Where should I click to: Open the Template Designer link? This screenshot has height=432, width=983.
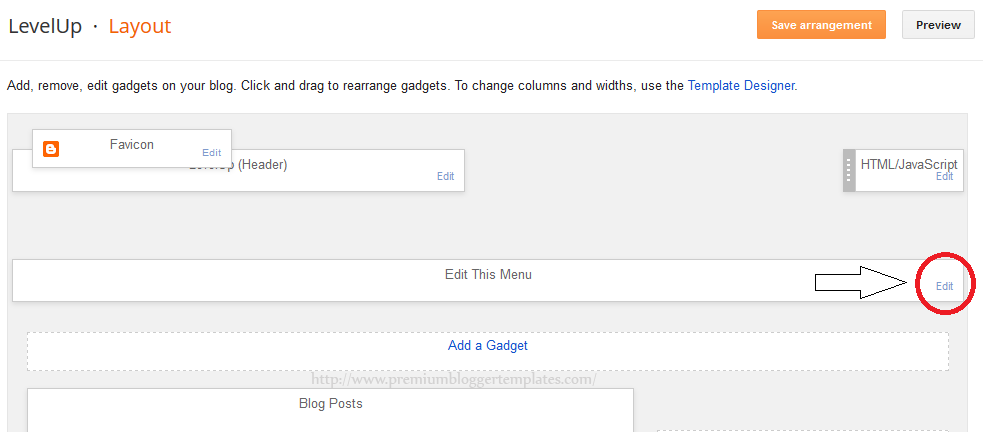coord(741,85)
